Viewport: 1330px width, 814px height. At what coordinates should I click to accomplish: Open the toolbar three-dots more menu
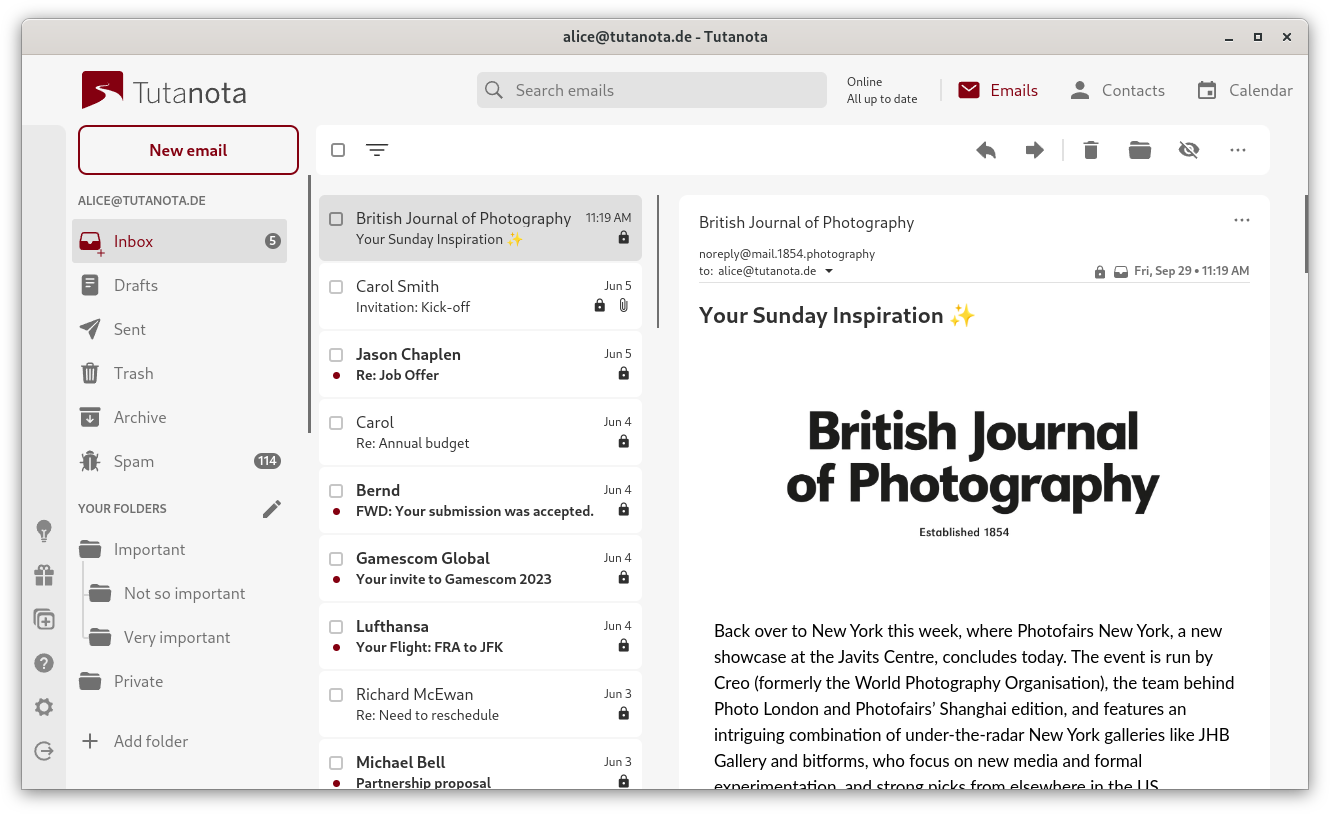coord(1238,150)
